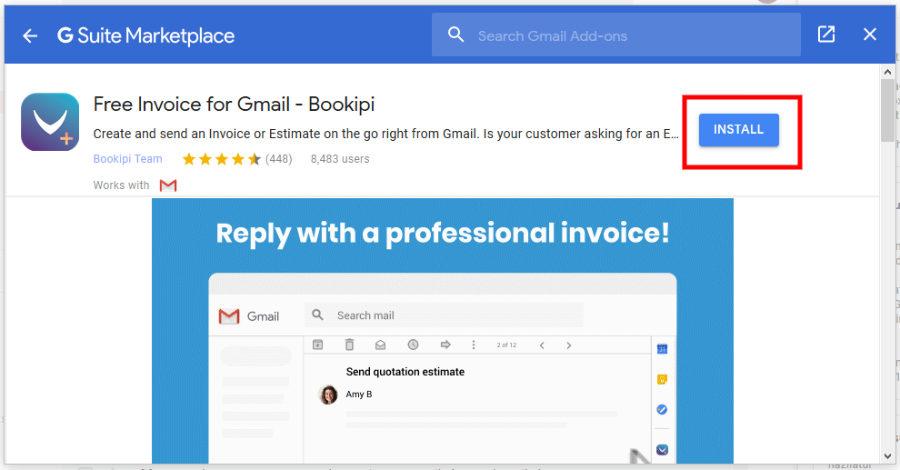Click the search magnifier icon
The image size is (900, 470).
tap(456, 35)
